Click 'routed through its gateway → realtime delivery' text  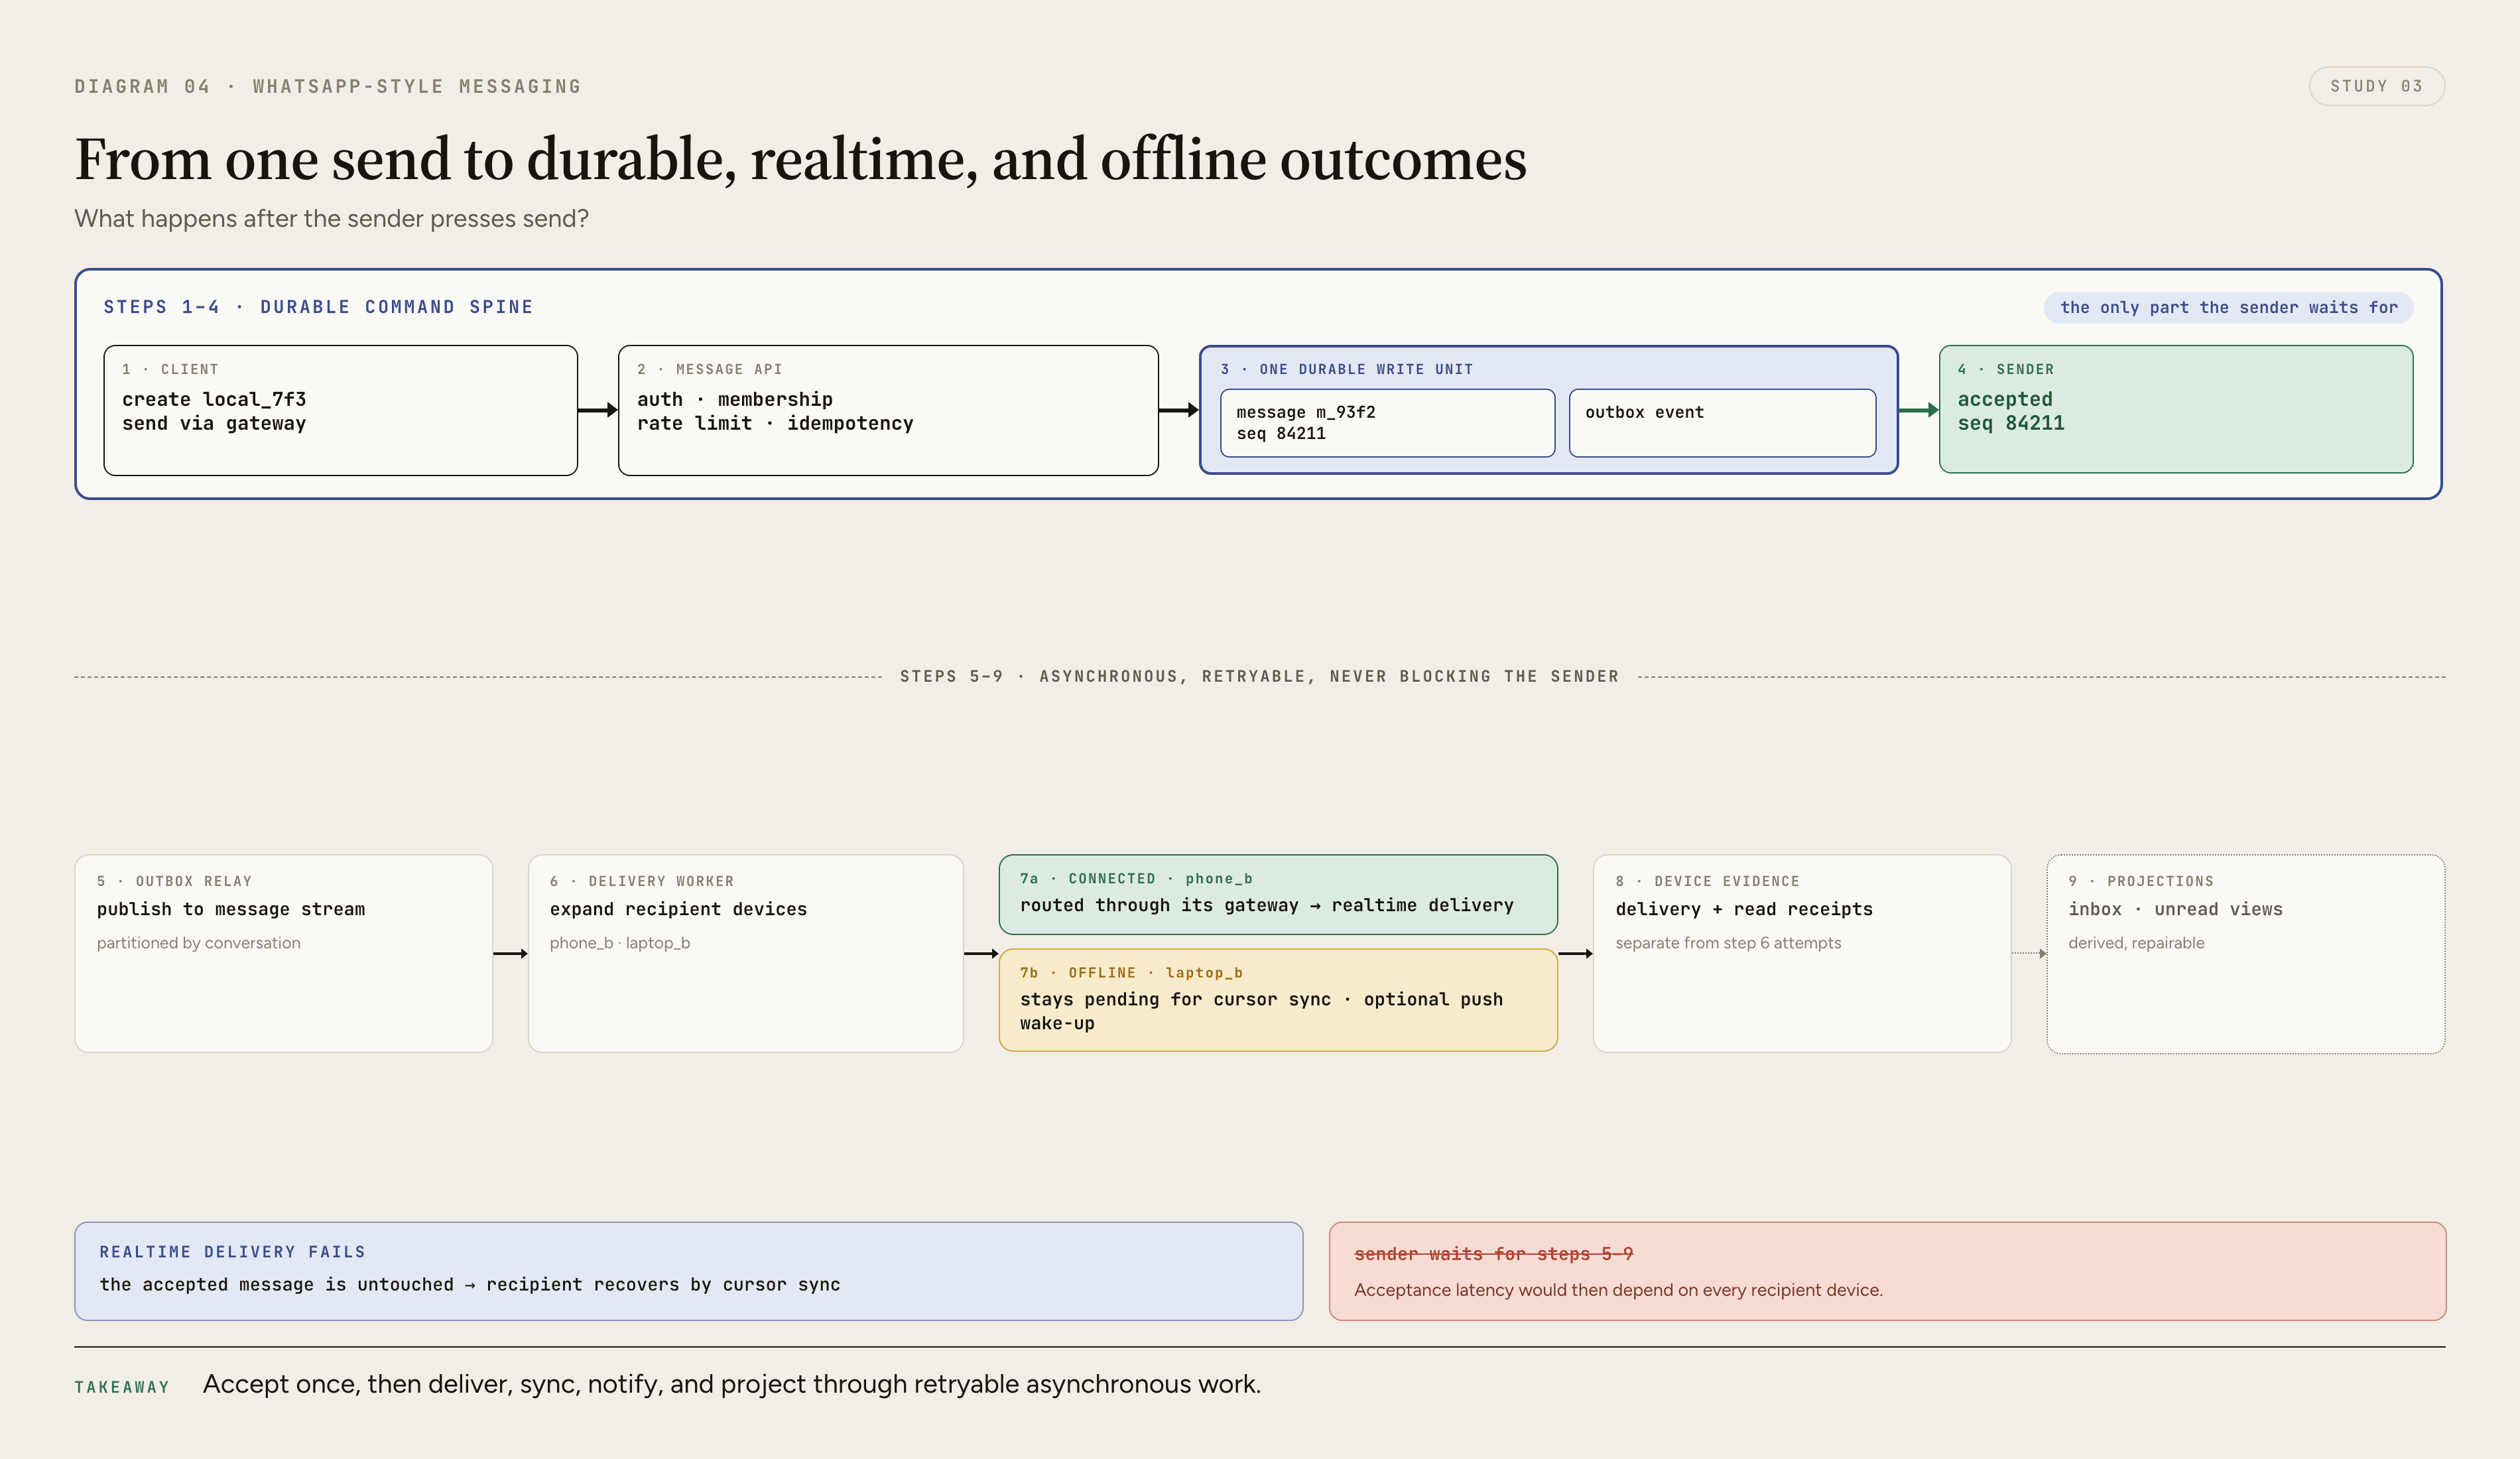[x=1267, y=905]
